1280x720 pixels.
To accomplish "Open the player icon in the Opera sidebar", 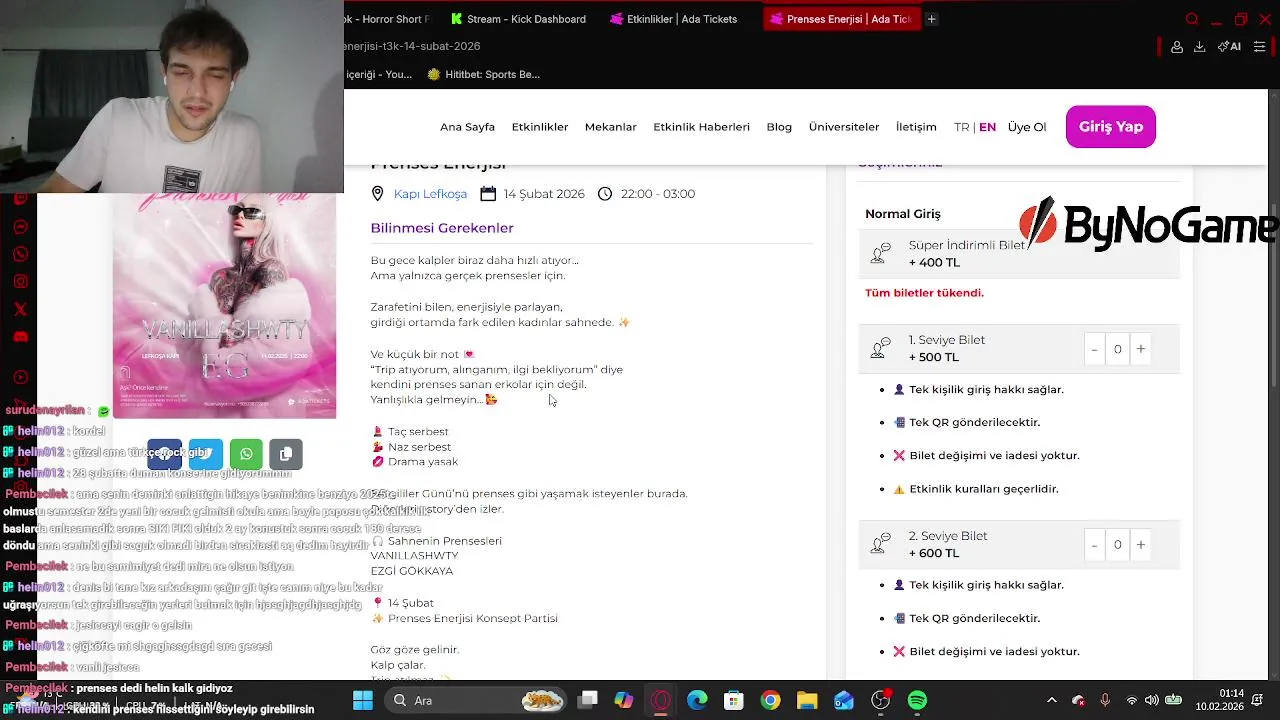I will point(20,377).
